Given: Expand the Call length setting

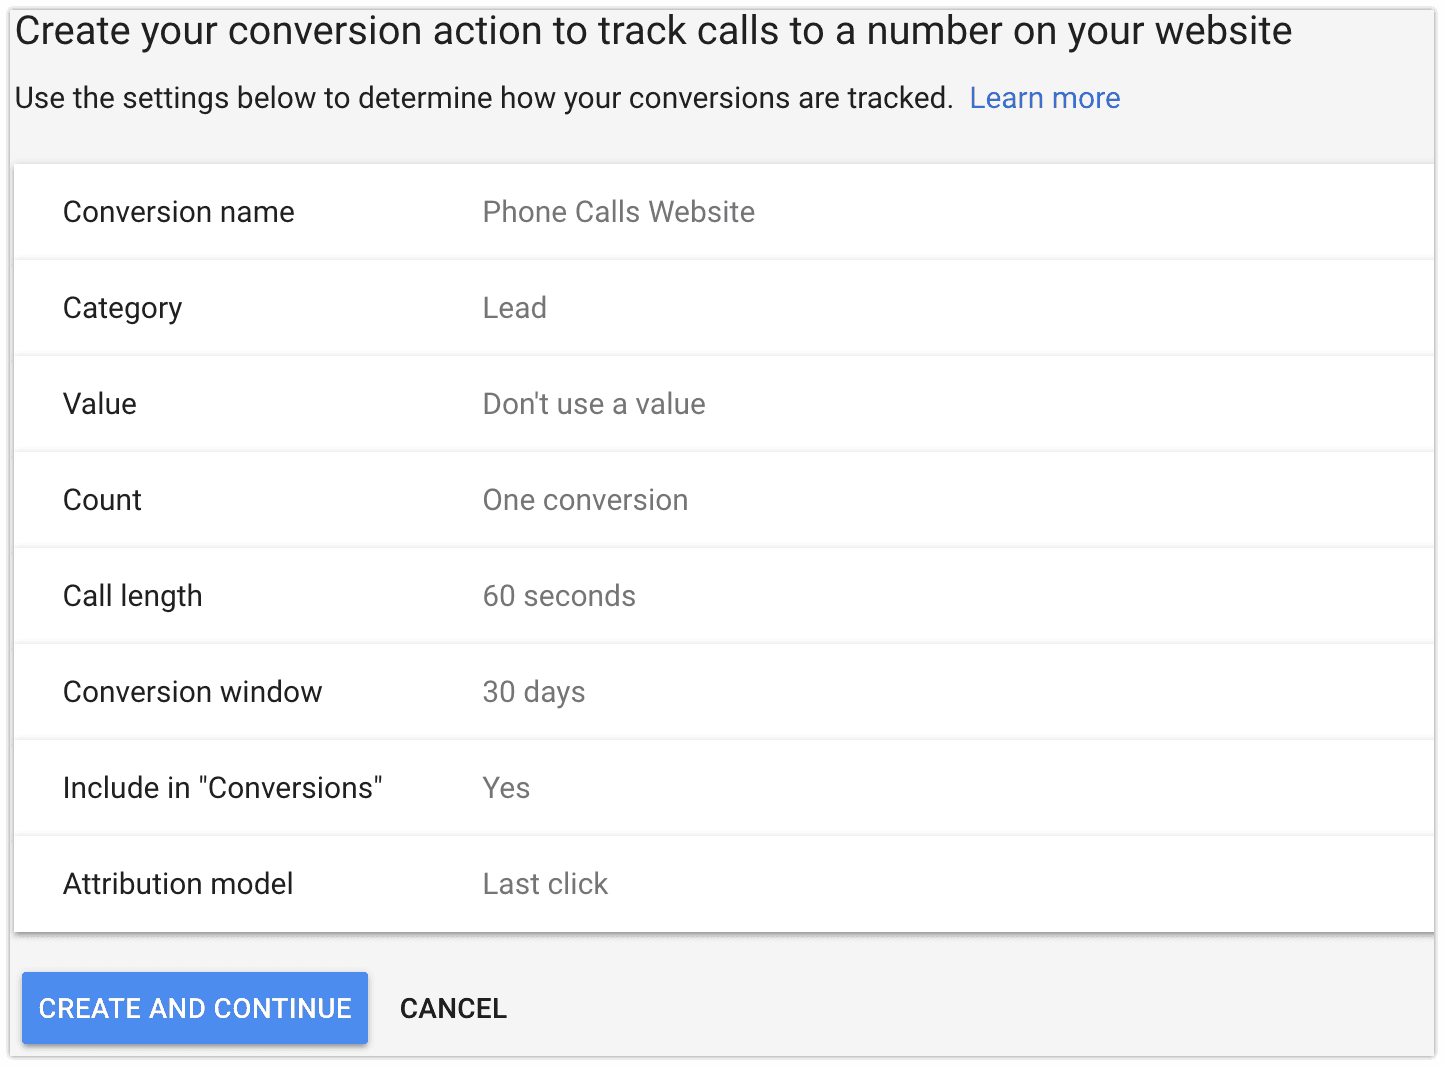Looking at the screenshot, I should click(133, 595).
